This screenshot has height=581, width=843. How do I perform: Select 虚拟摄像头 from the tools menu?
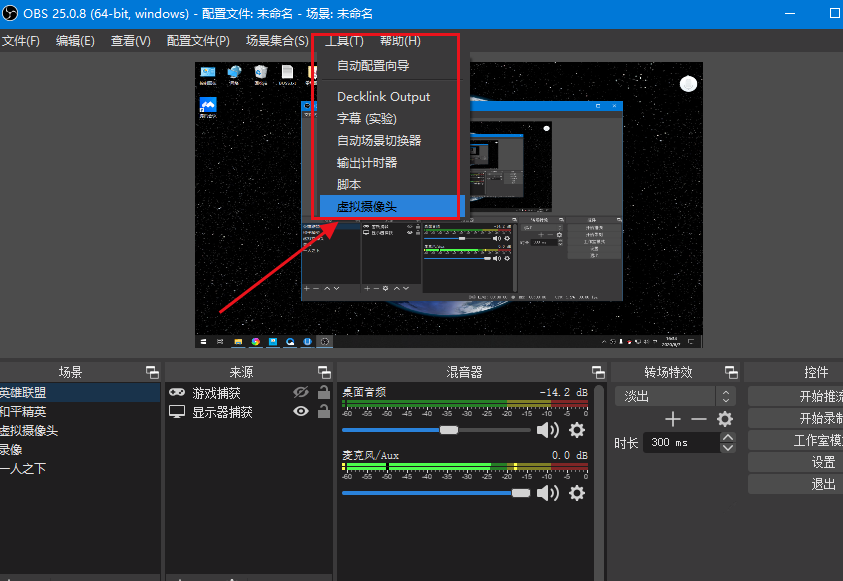367,206
